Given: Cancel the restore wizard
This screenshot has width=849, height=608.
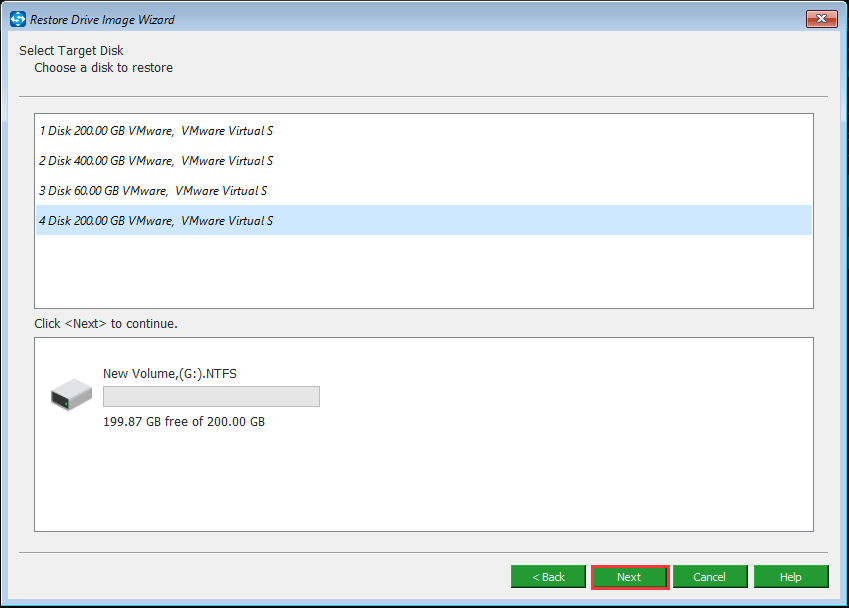Looking at the screenshot, I should (x=710, y=577).
